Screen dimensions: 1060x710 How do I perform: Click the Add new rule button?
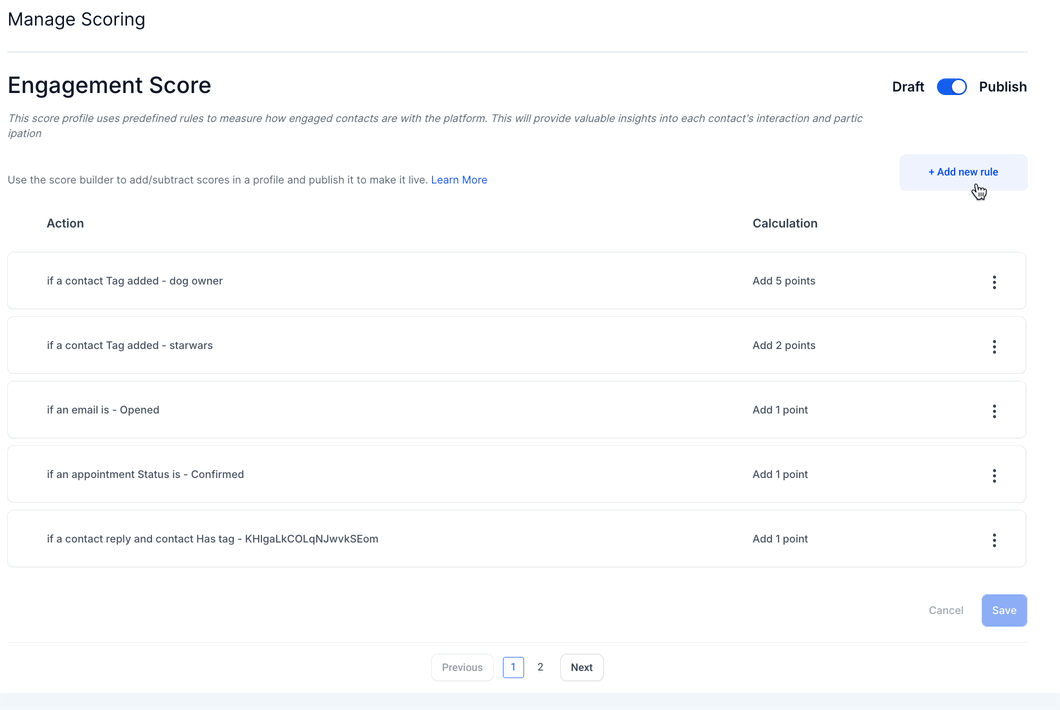point(963,172)
